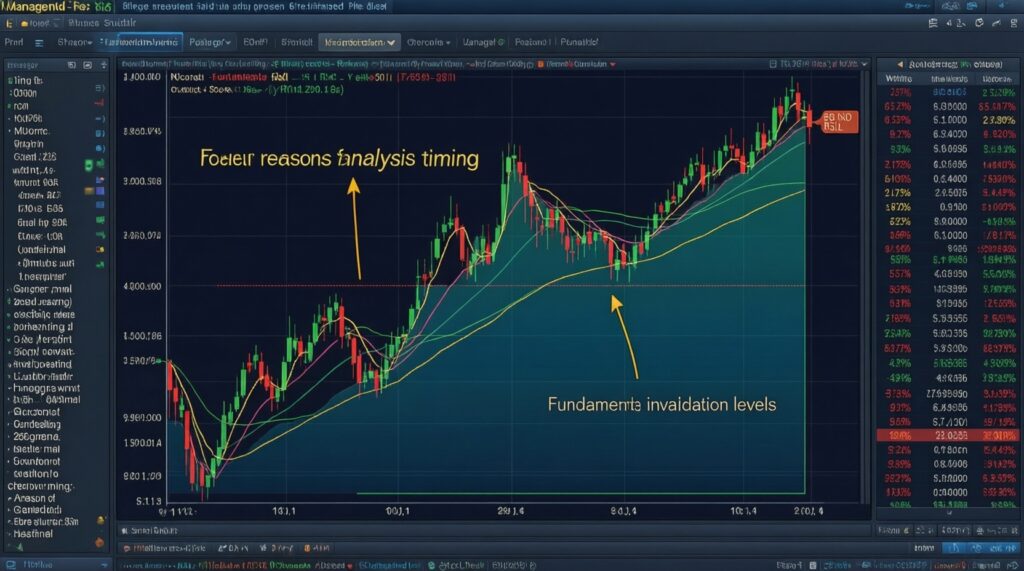1024x571 pixels.
Task: Click the small icon left of 'Sinnel Gnb,rt'
Action: tap(125, 530)
